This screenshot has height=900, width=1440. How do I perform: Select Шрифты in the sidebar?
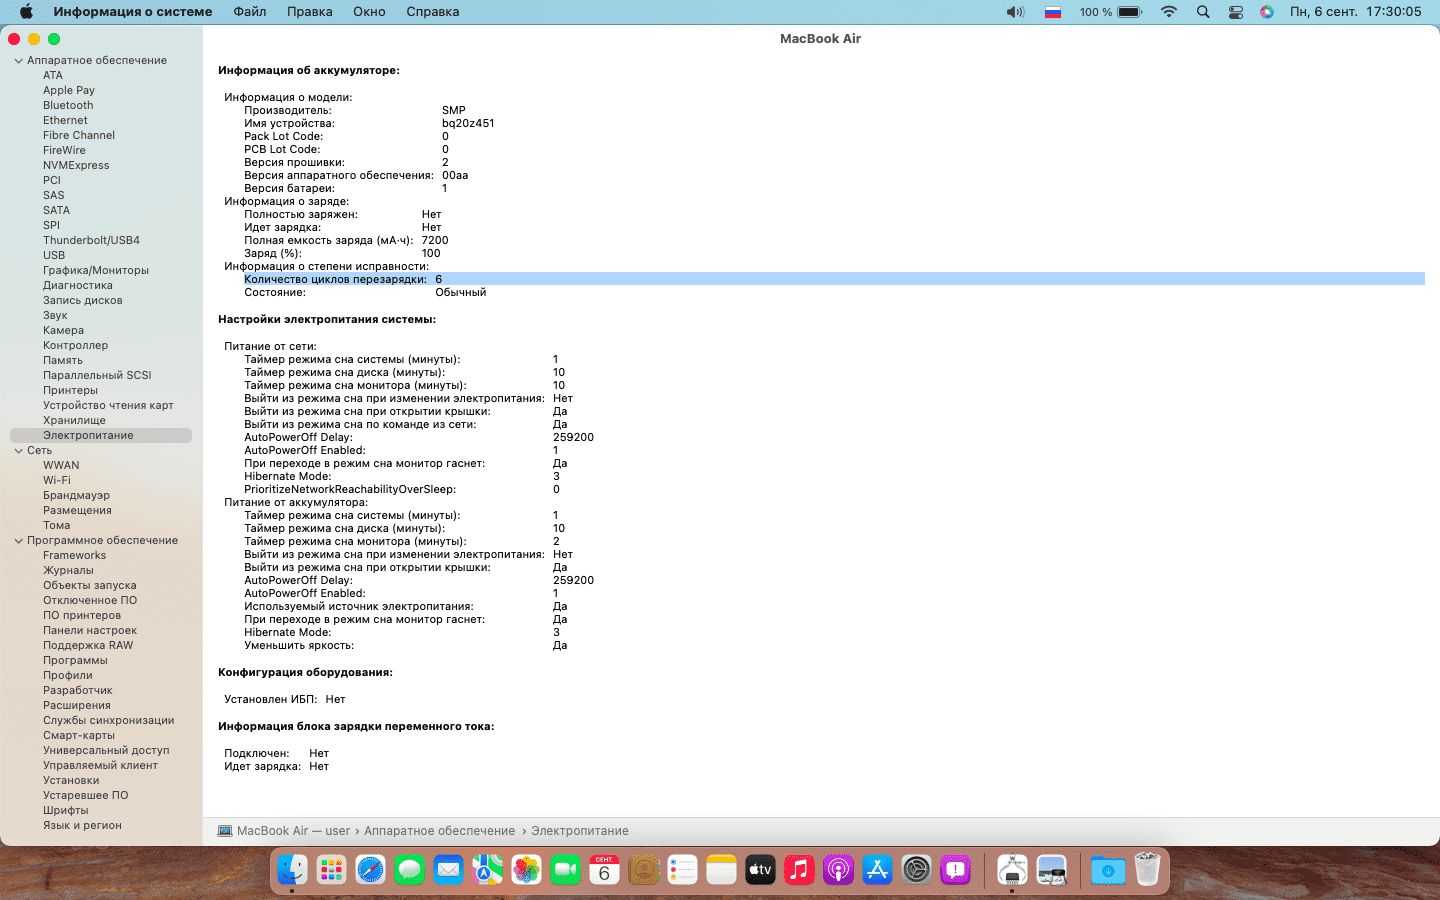tap(66, 810)
